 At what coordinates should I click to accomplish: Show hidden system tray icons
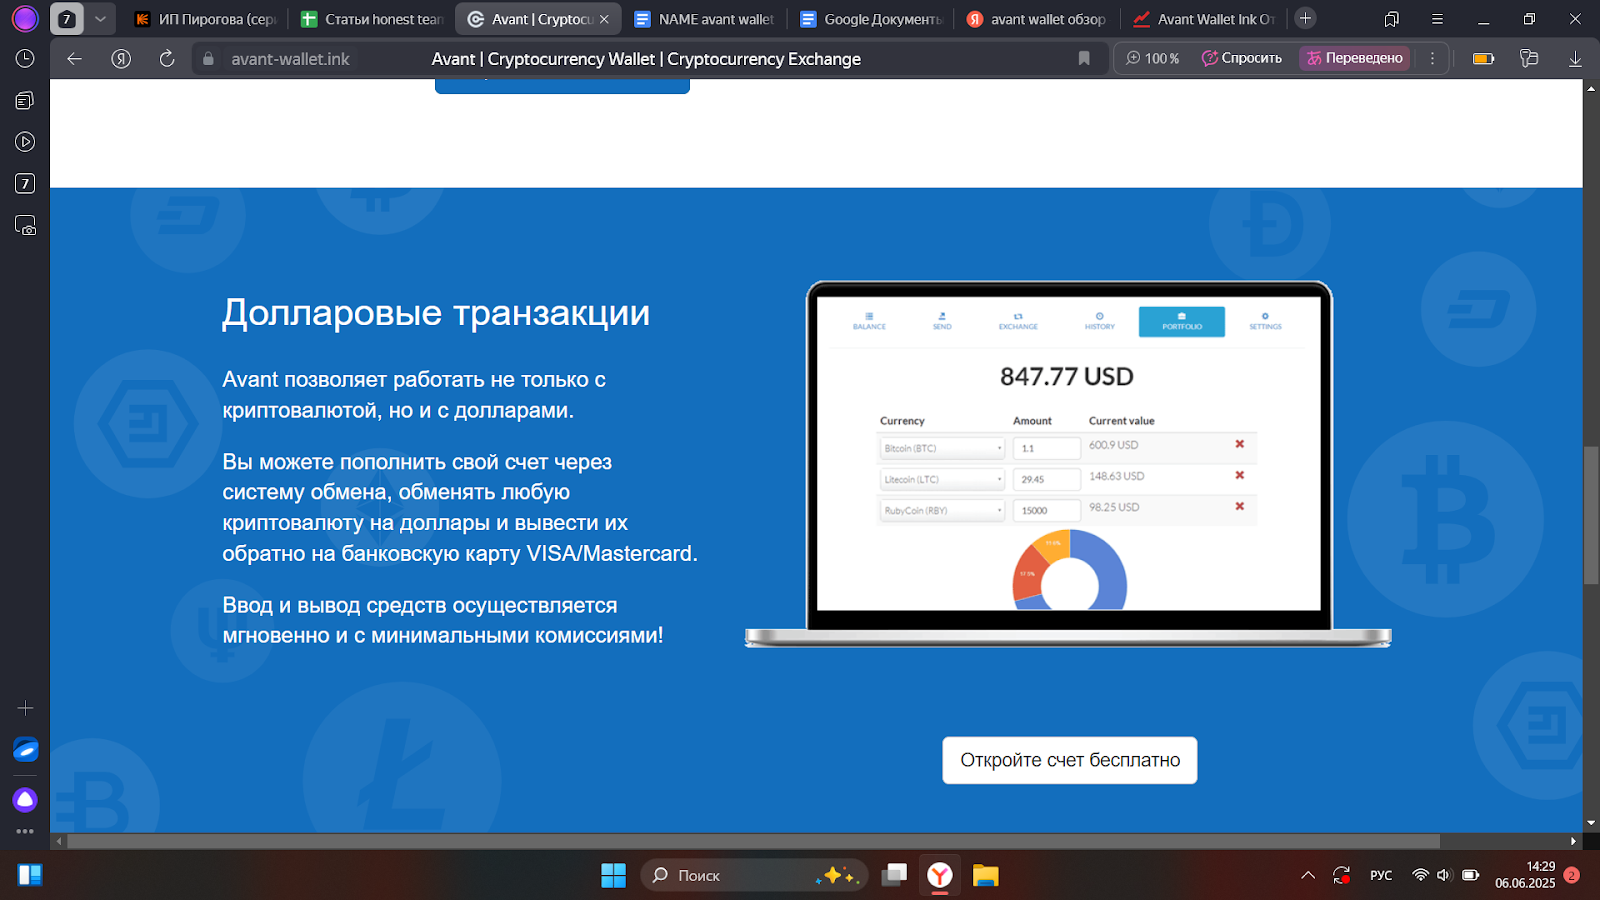[x=1308, y=875]
